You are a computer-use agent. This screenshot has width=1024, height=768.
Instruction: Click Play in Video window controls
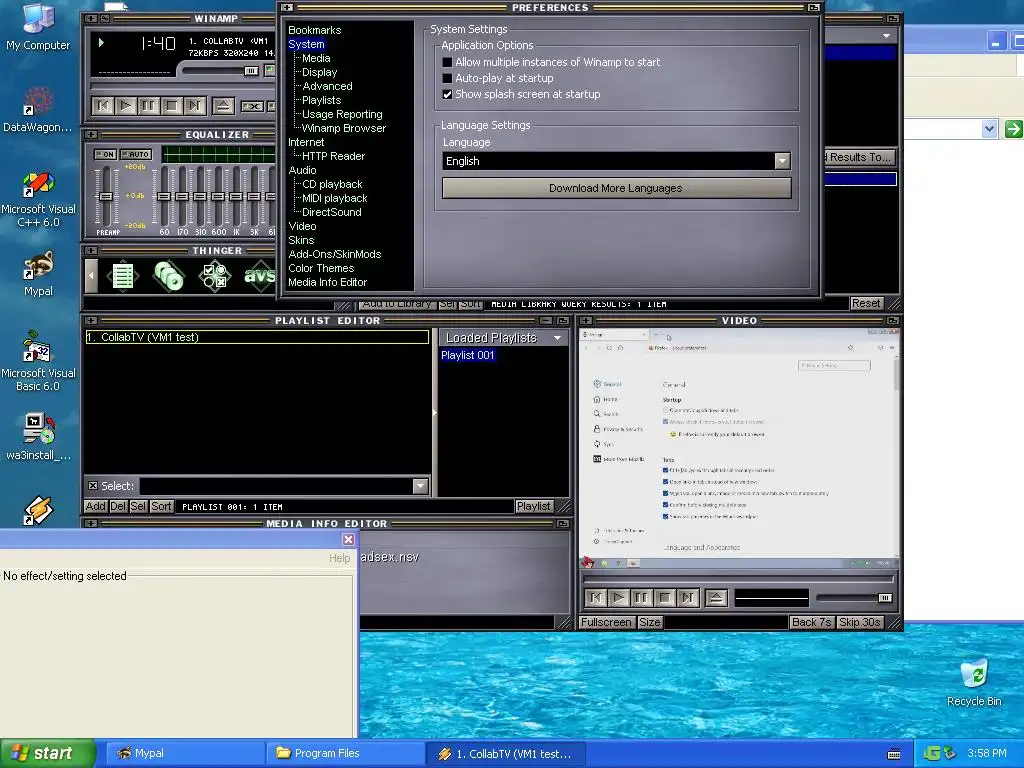point(619,598)
